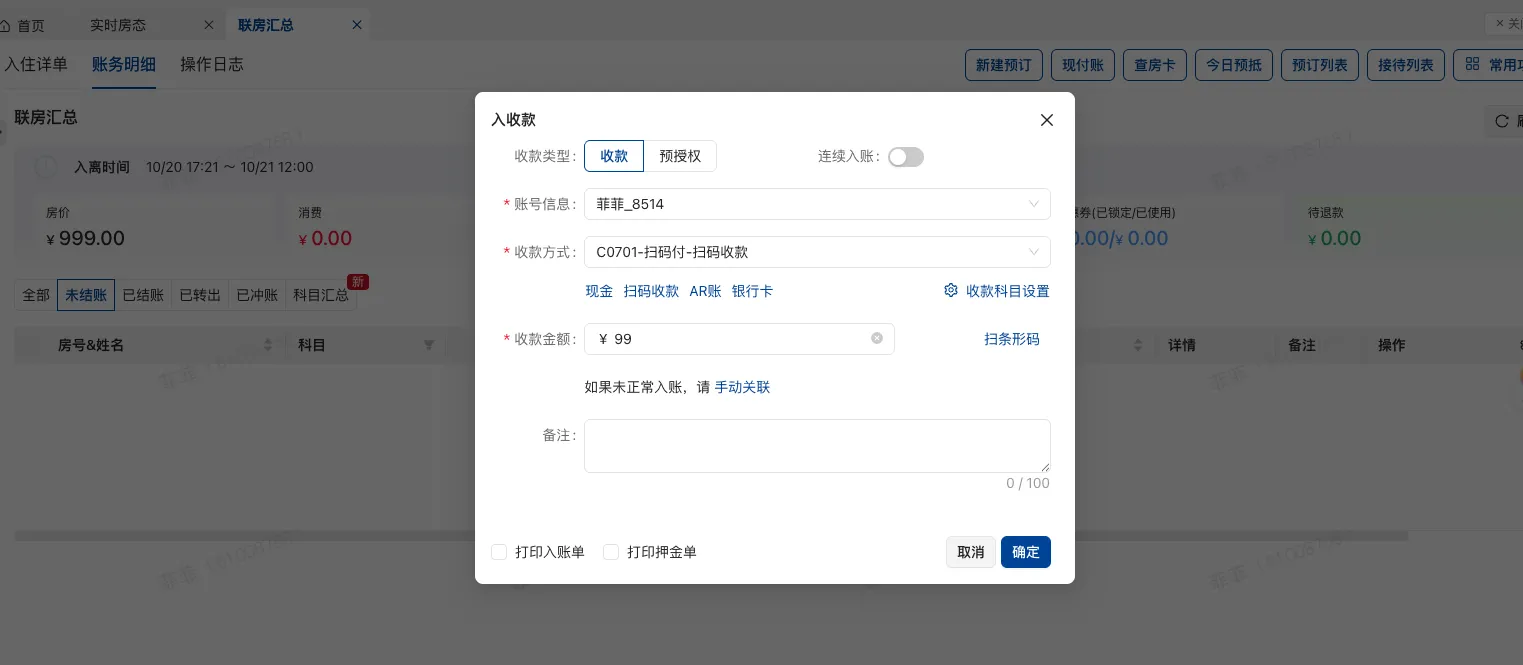The height and width of the screenshot is (665, 1523).
Task: Click the 常用项 grid icon in the toolbar
Action: [x=1473, y=64]
